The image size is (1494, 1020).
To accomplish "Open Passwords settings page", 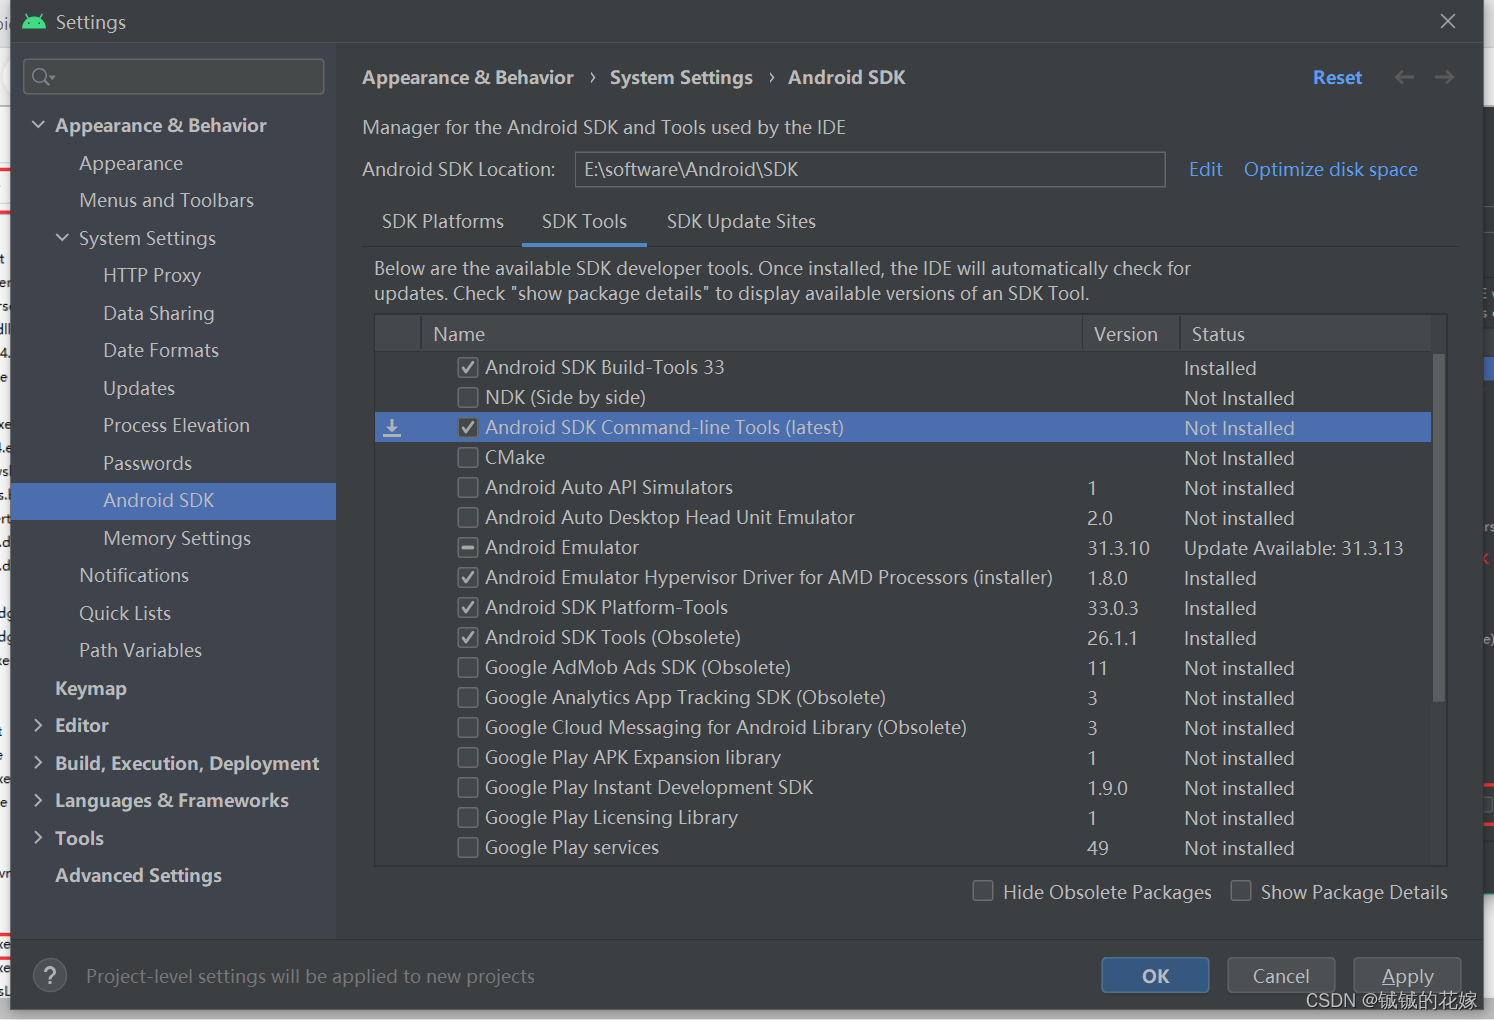I will pyautogui.click(x=147, y=463).
